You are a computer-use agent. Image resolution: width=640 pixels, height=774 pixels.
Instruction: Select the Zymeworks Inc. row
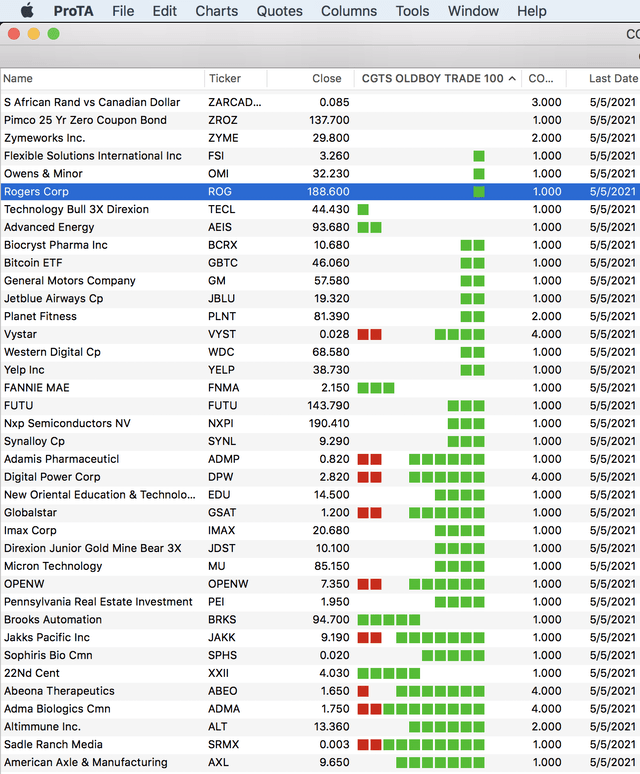[x=320, y=138]
